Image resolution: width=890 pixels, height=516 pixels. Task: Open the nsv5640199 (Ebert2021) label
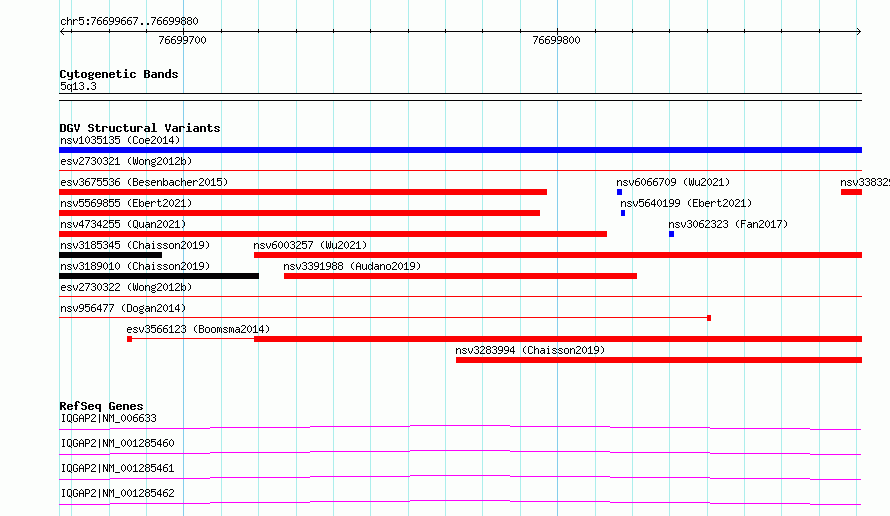[x=686, y=203]
